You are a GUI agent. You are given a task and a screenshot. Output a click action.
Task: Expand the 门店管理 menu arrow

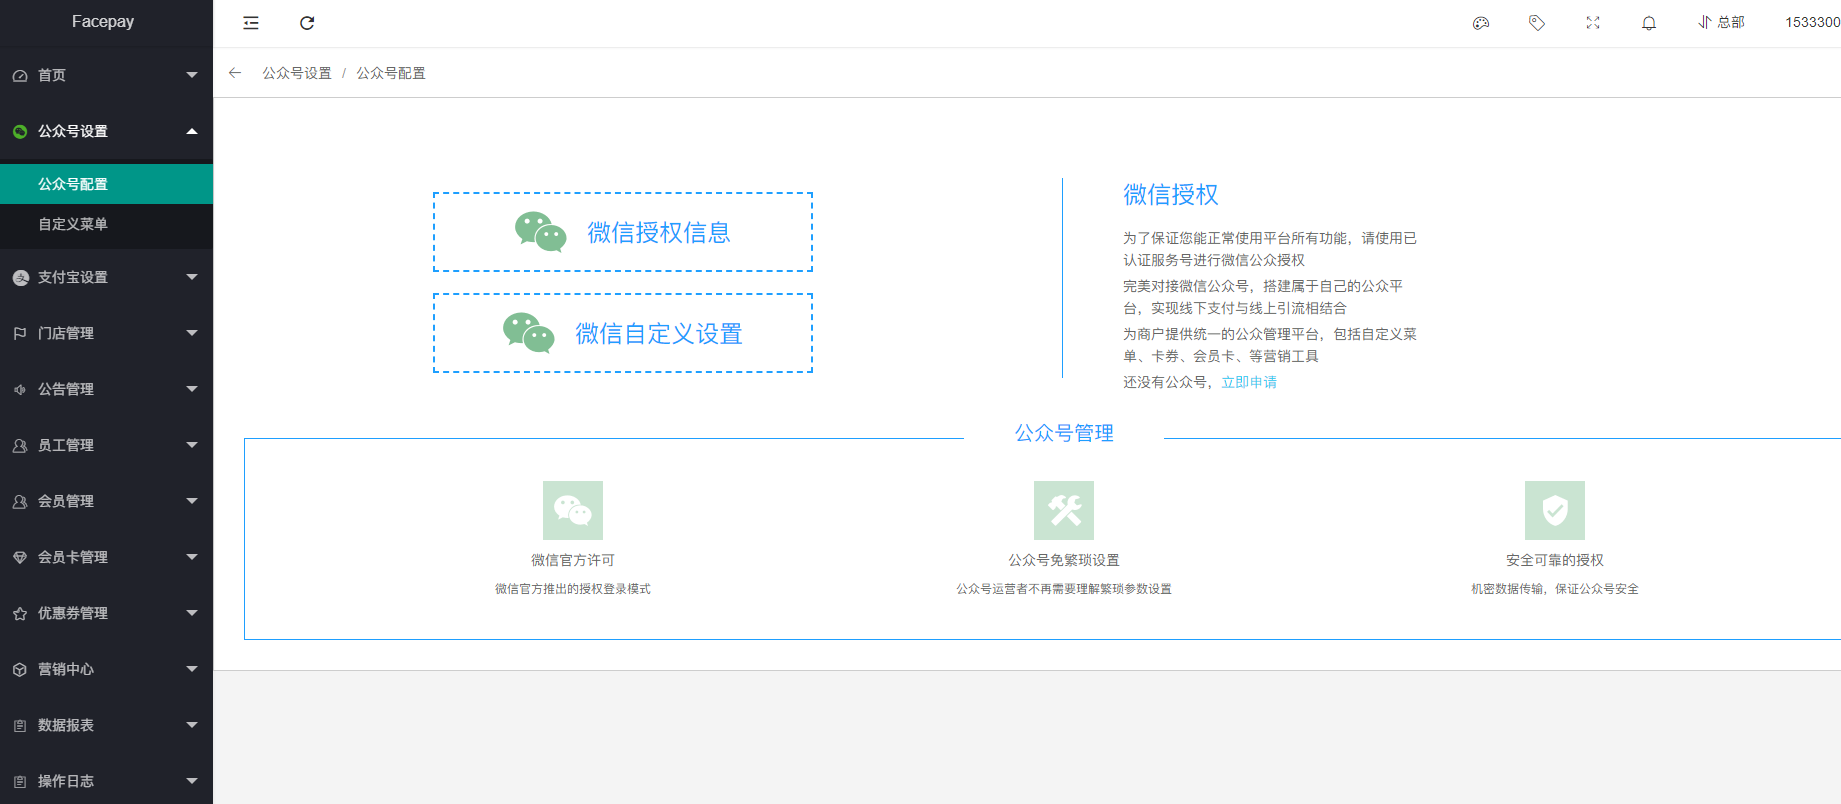192,333
